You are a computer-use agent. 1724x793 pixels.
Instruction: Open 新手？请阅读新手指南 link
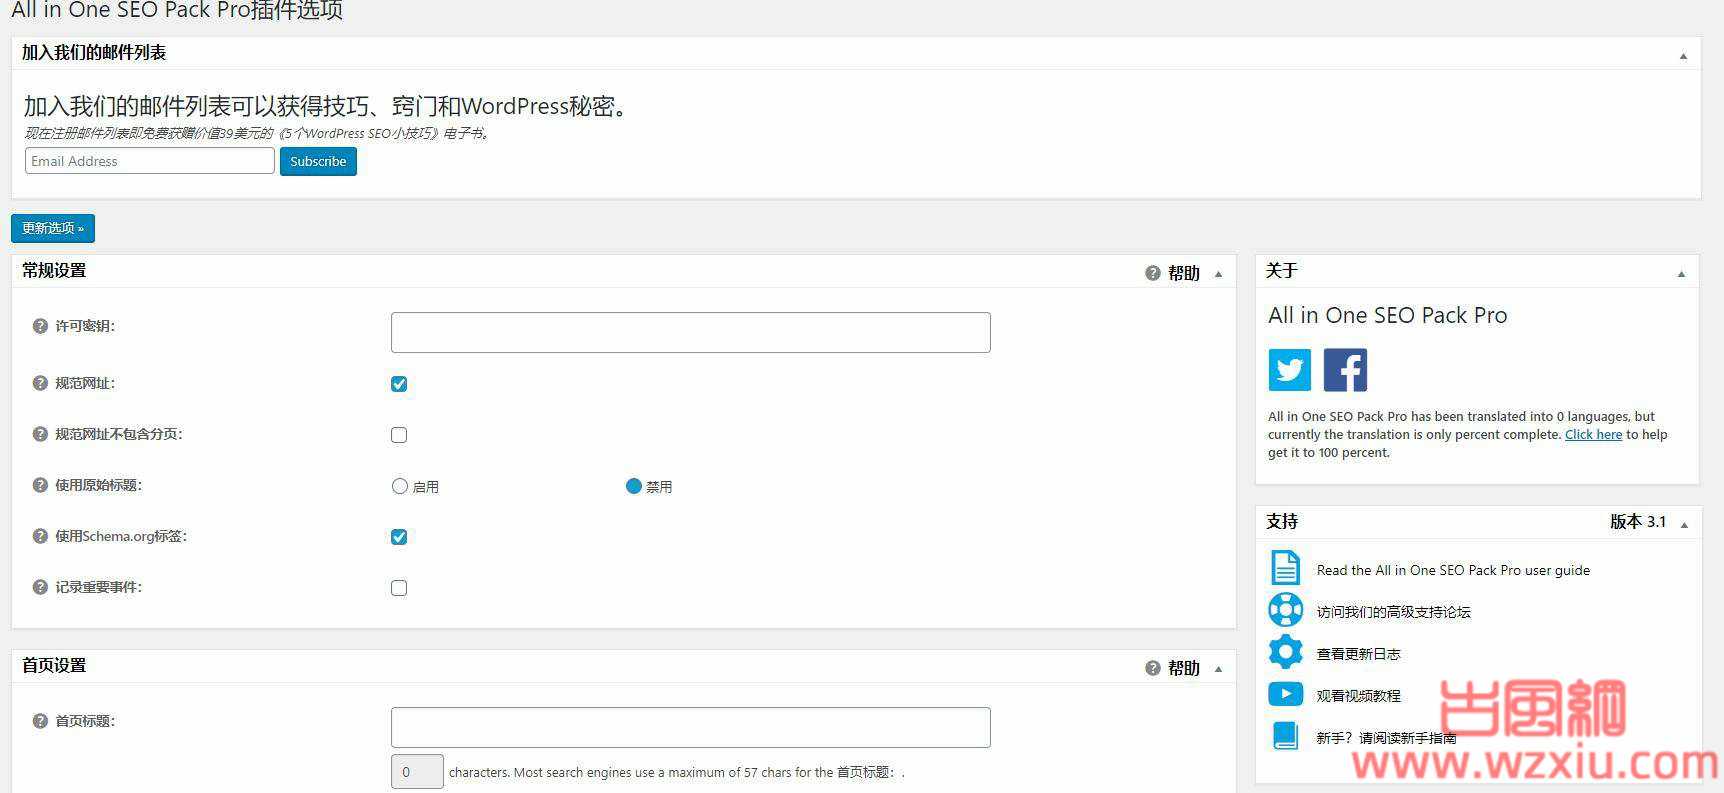pyautogui.click(x=1386, y=738)
